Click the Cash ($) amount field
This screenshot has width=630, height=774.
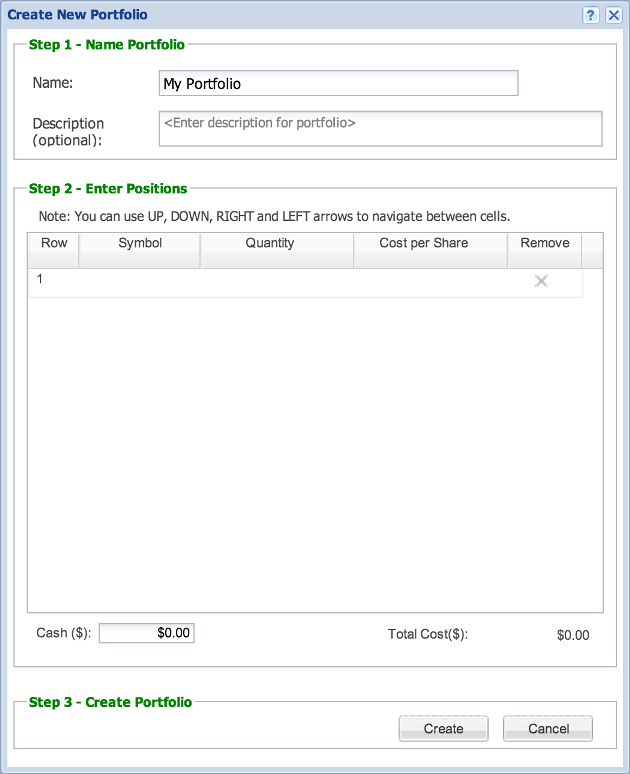tap(147, 633)
